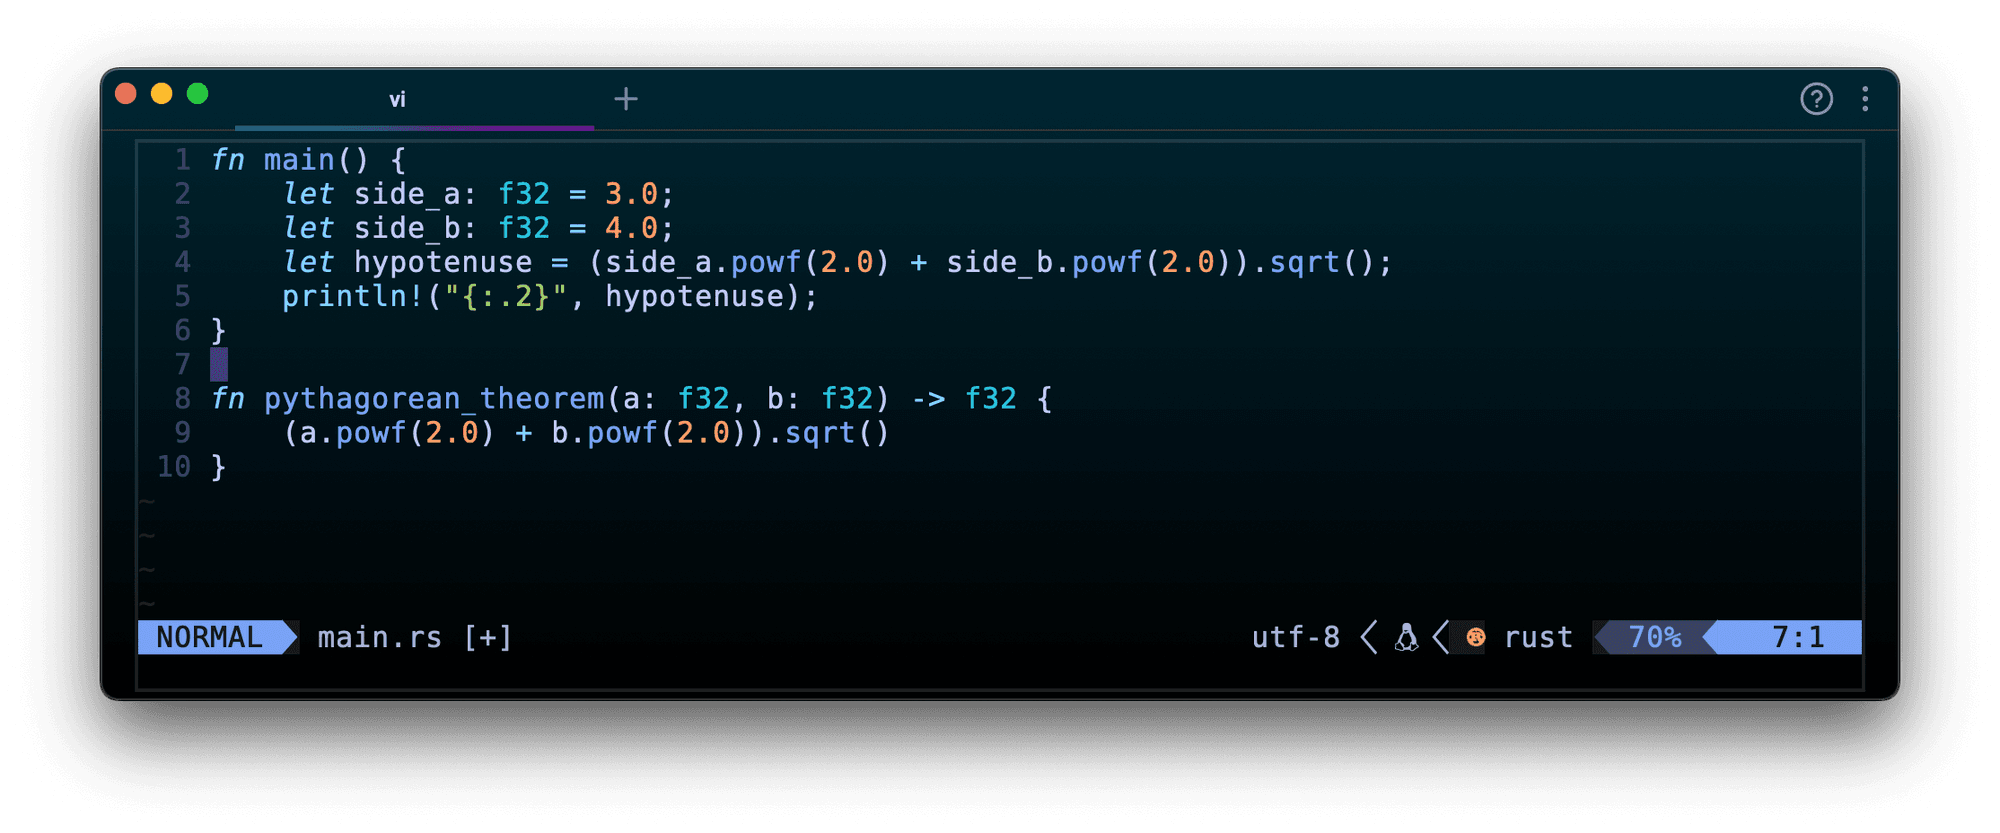Viewport: 2000px width, 833px height.
Task: Click the main.rs filename in statusline
Action: [379, 638]
